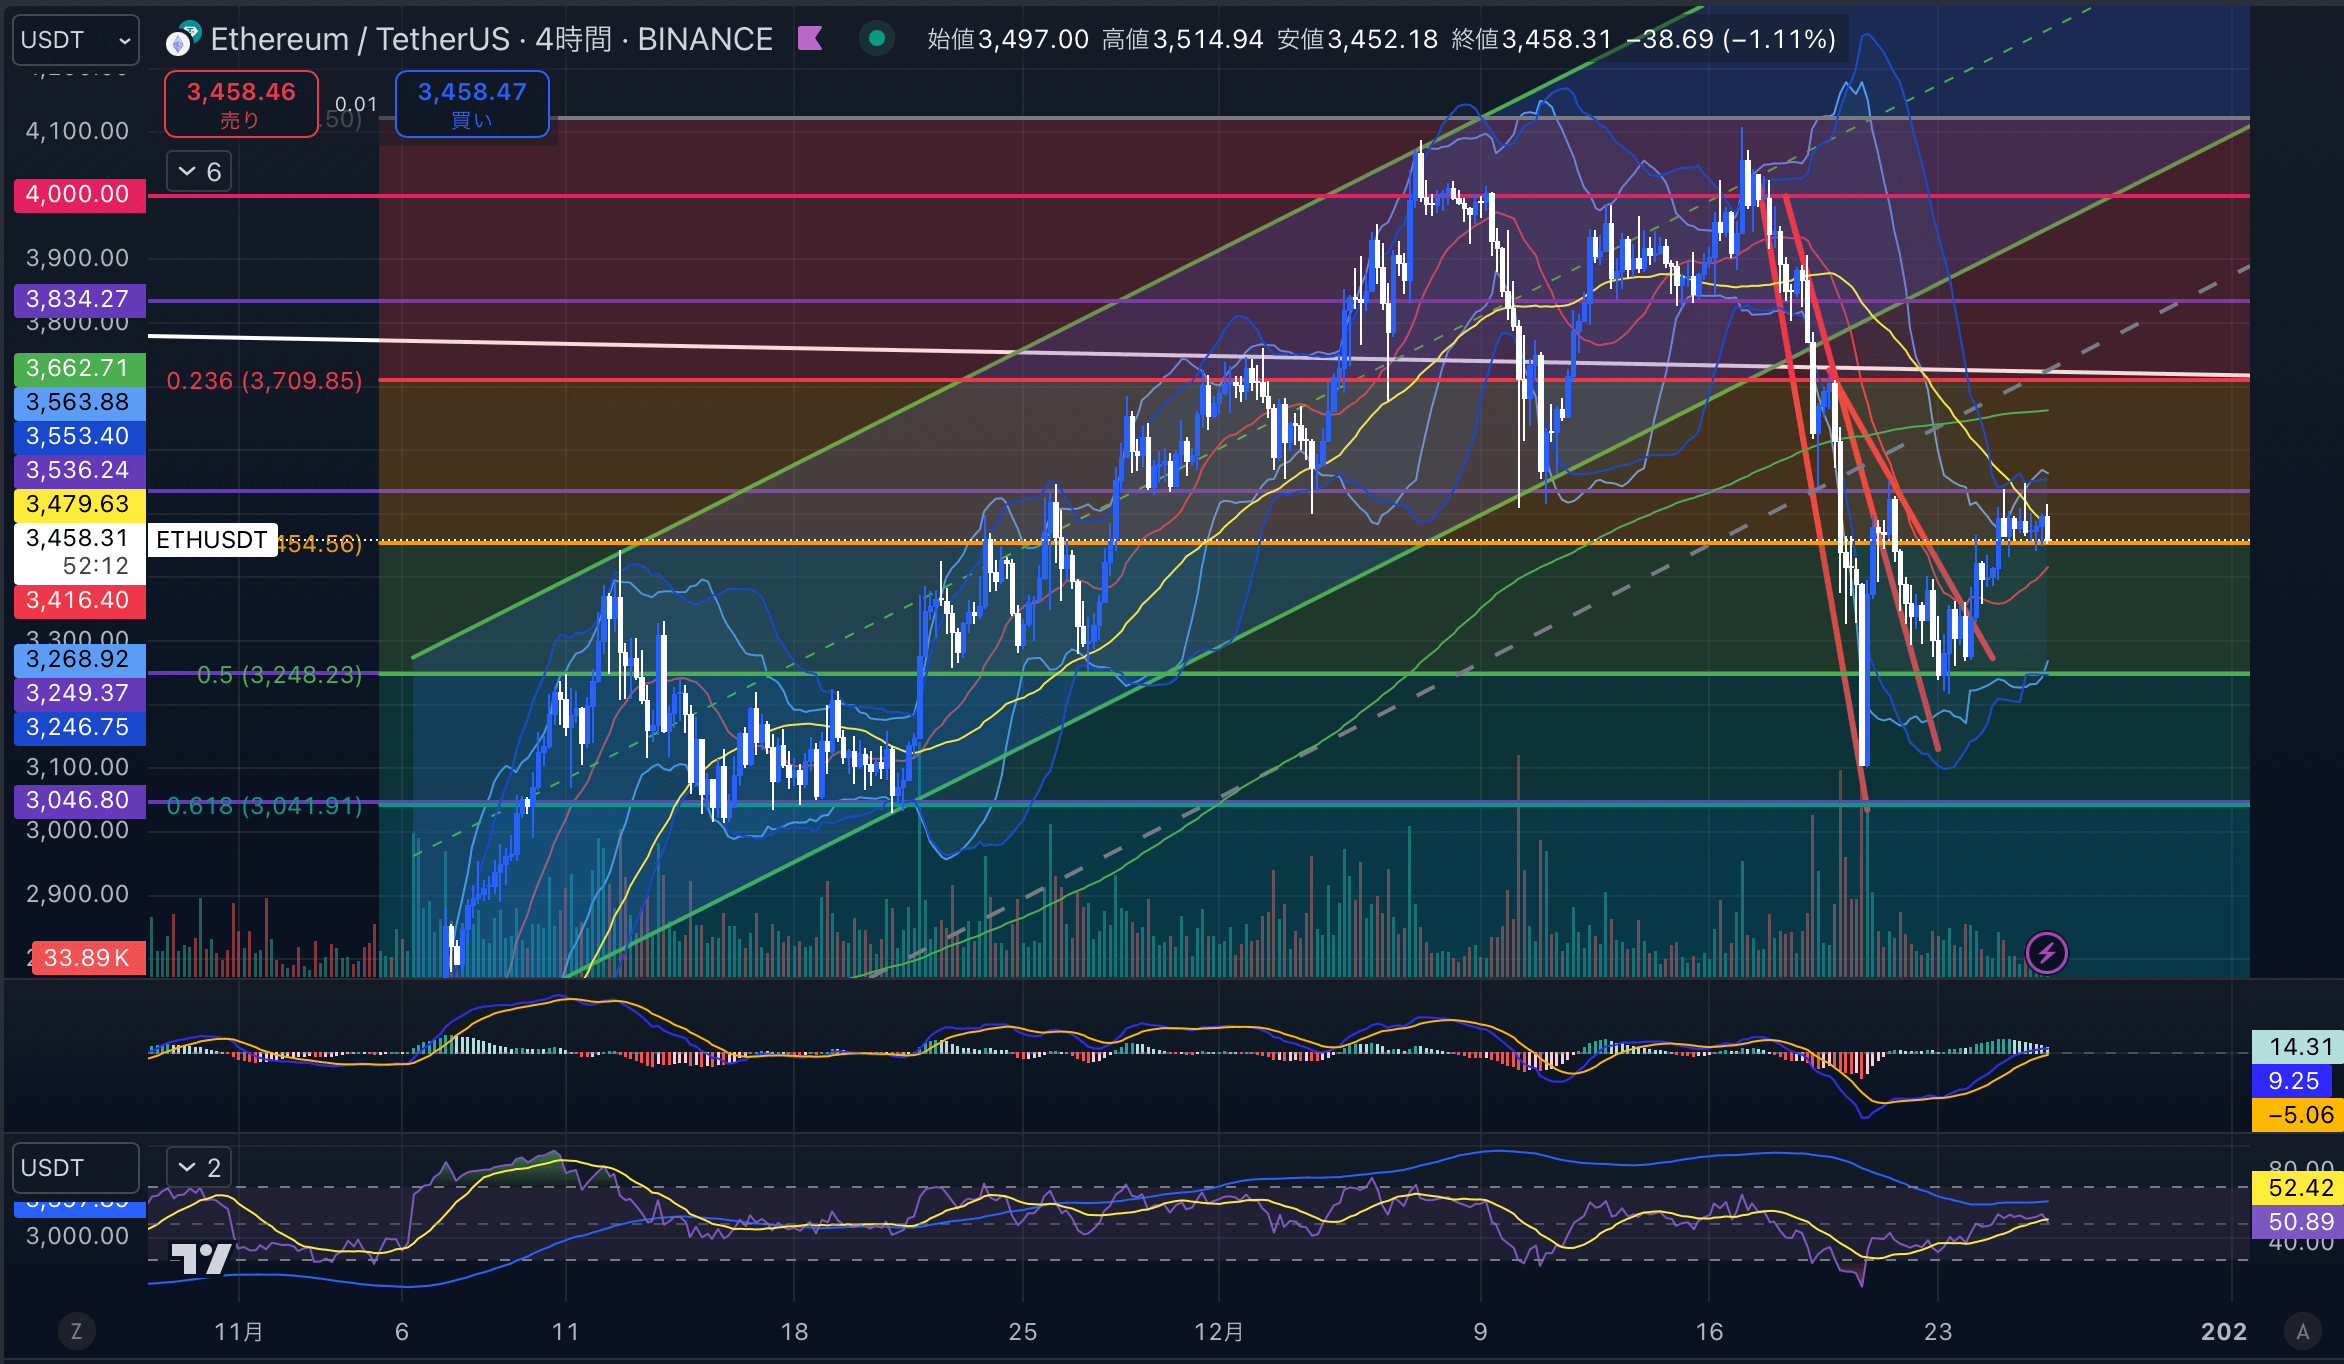2344x1364 pixels.
Task: Click the MACD value label 9.25
Action: click(2293, 1081)
